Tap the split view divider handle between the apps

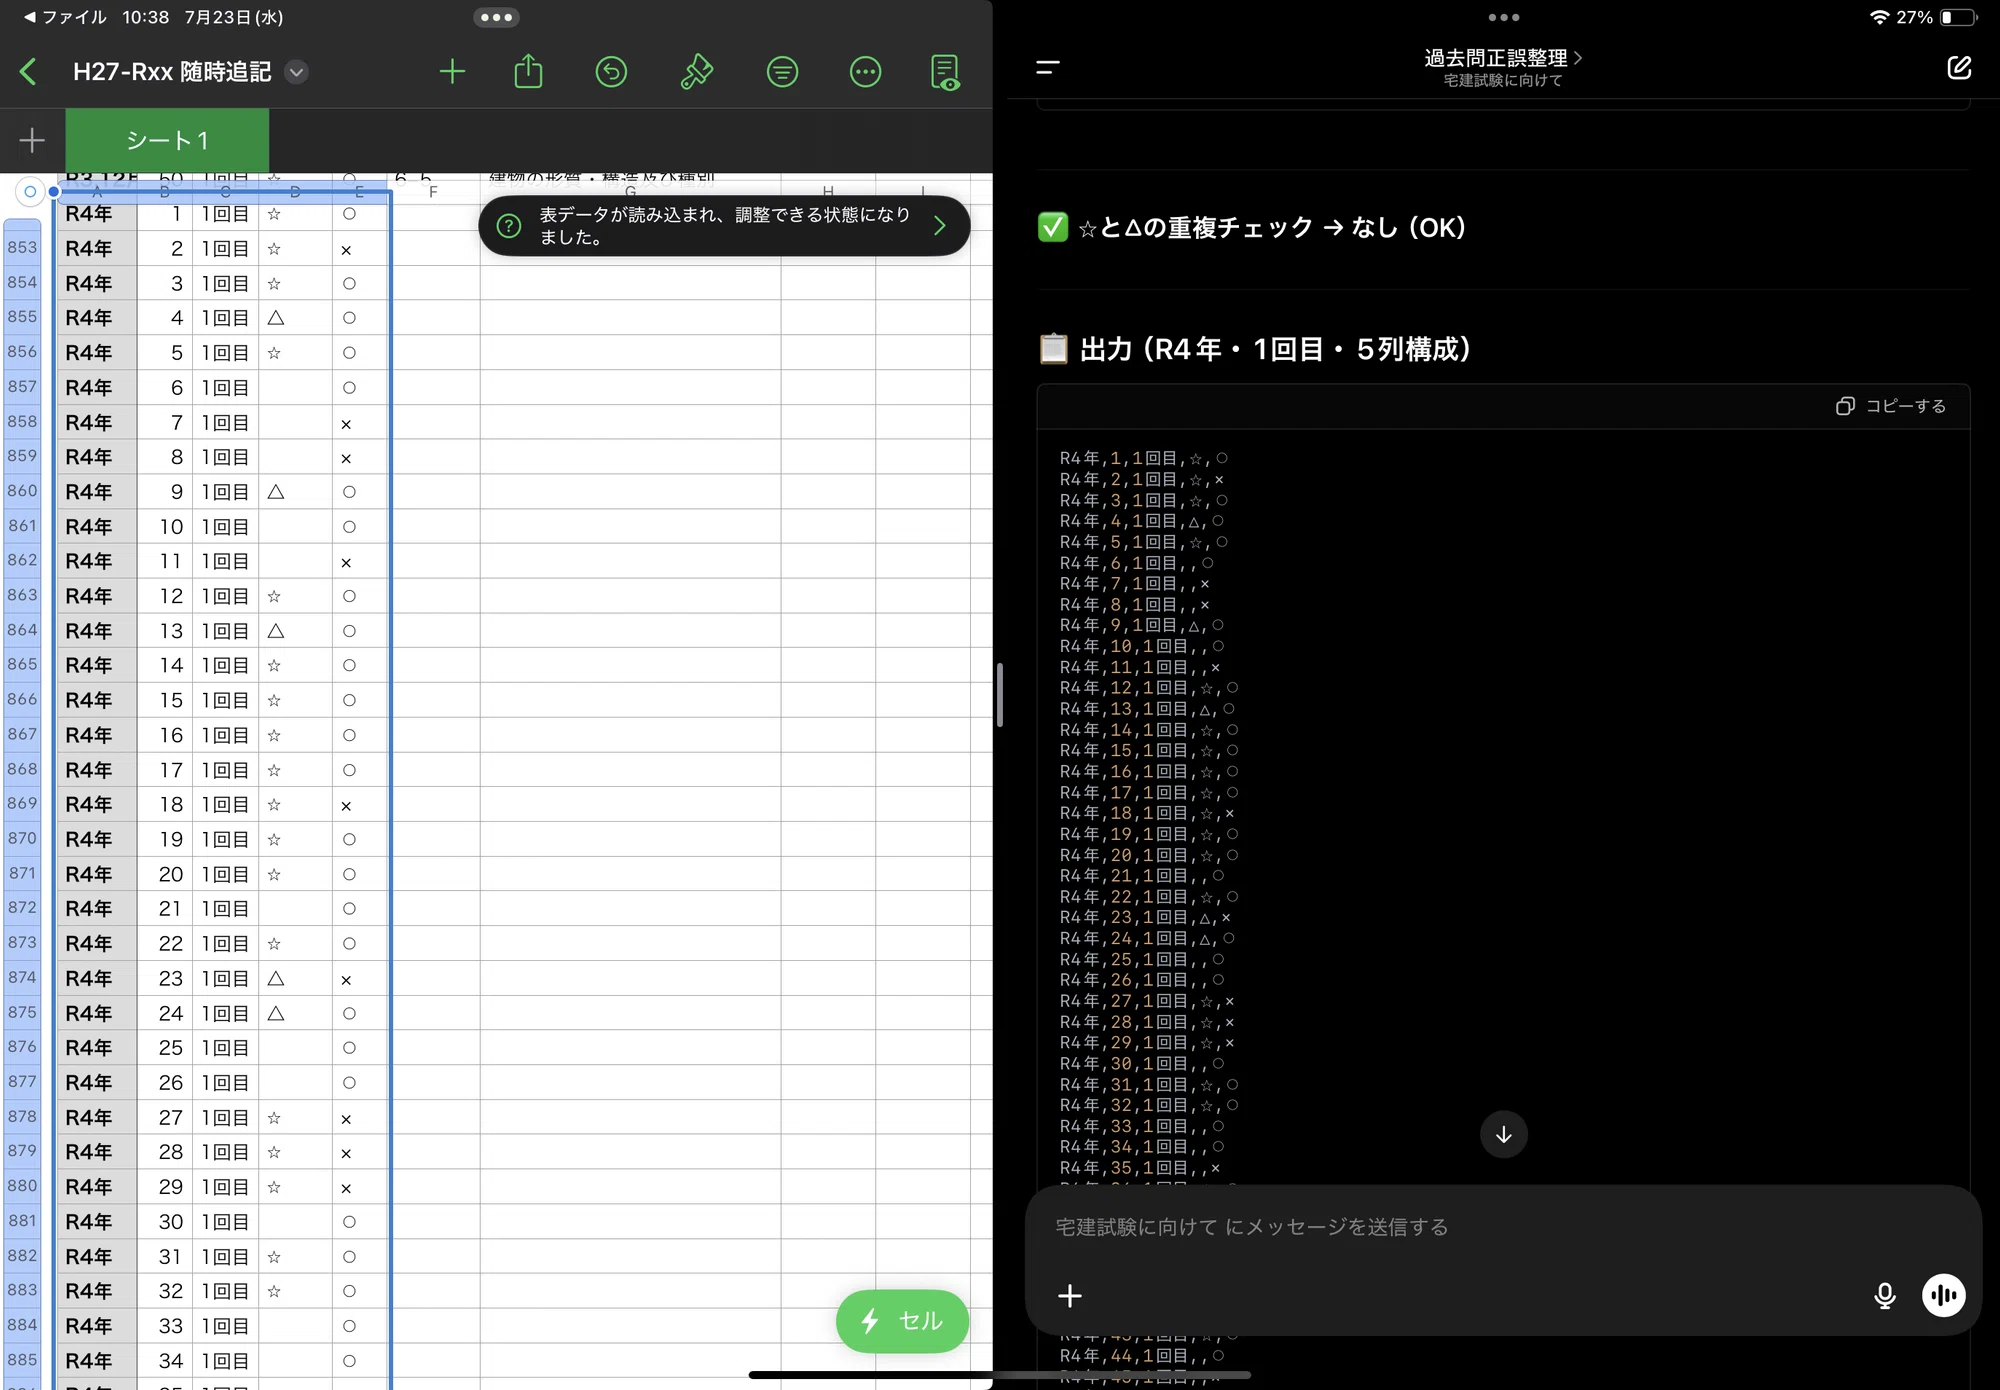(1000, 695)
